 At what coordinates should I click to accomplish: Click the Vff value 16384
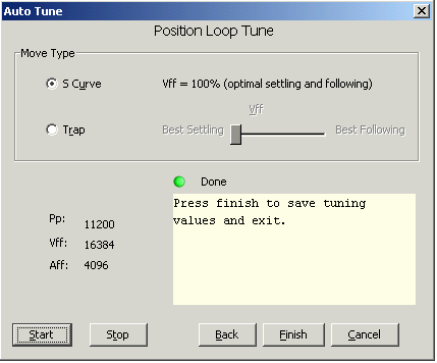(99, 245)
